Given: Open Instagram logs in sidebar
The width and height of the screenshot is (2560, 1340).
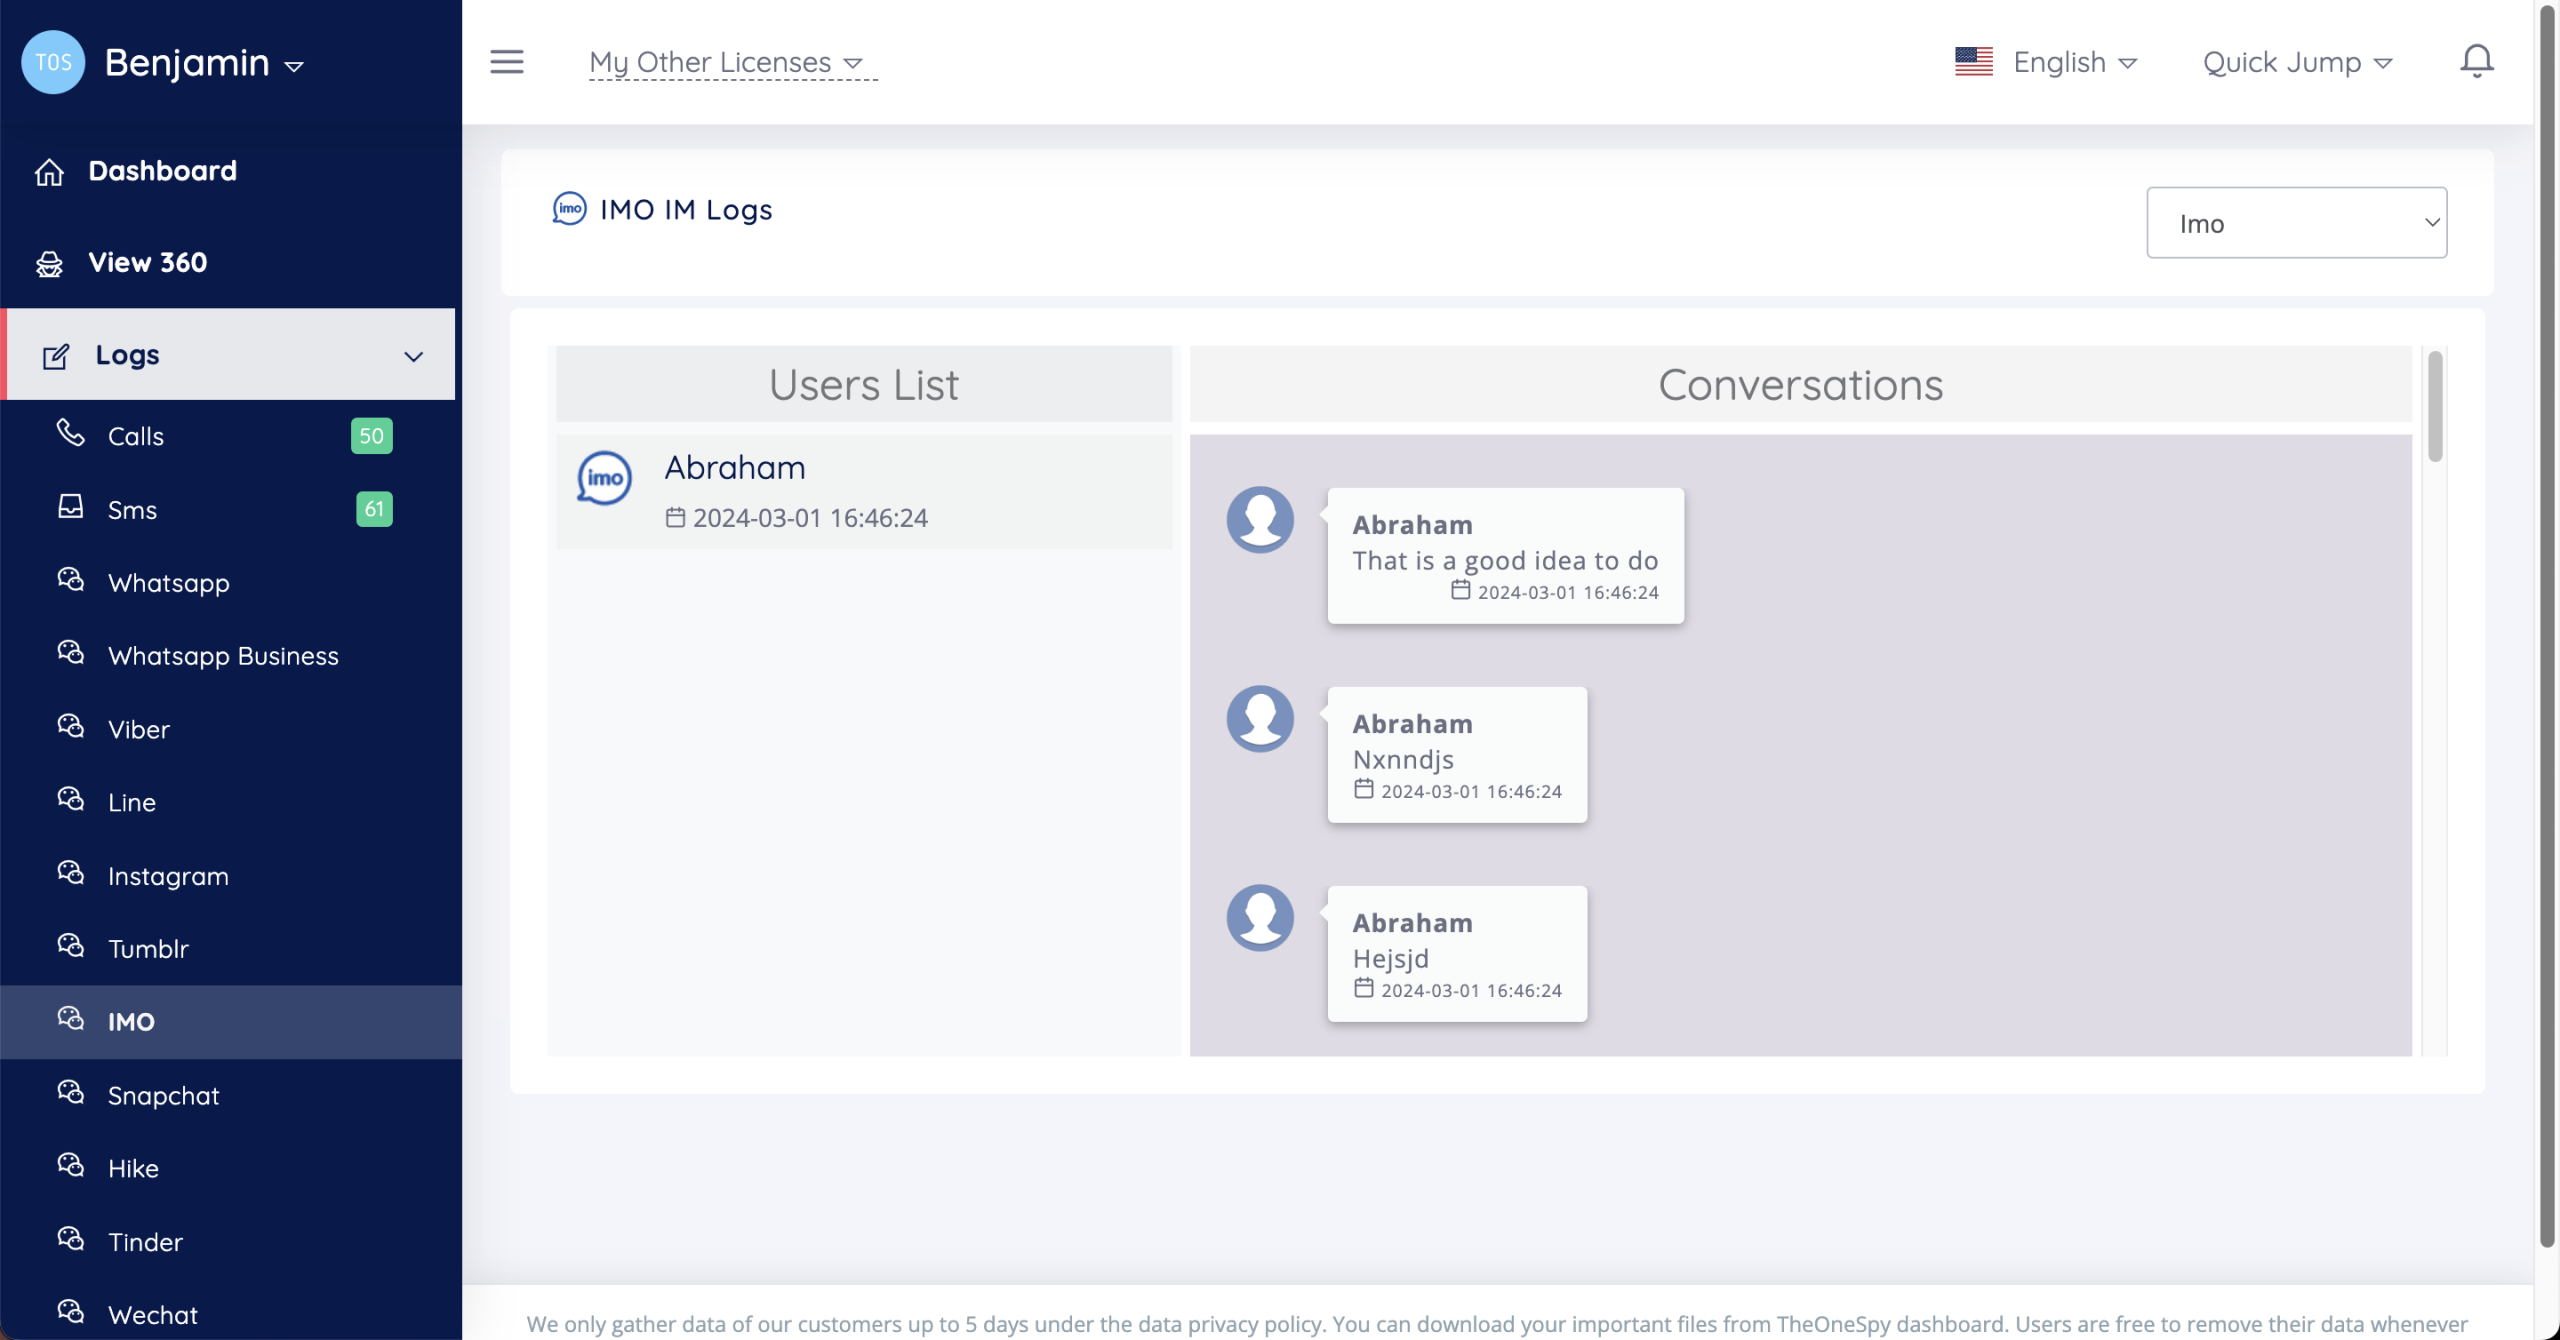Looking at the screenshot, I should (x=168, y=876).
